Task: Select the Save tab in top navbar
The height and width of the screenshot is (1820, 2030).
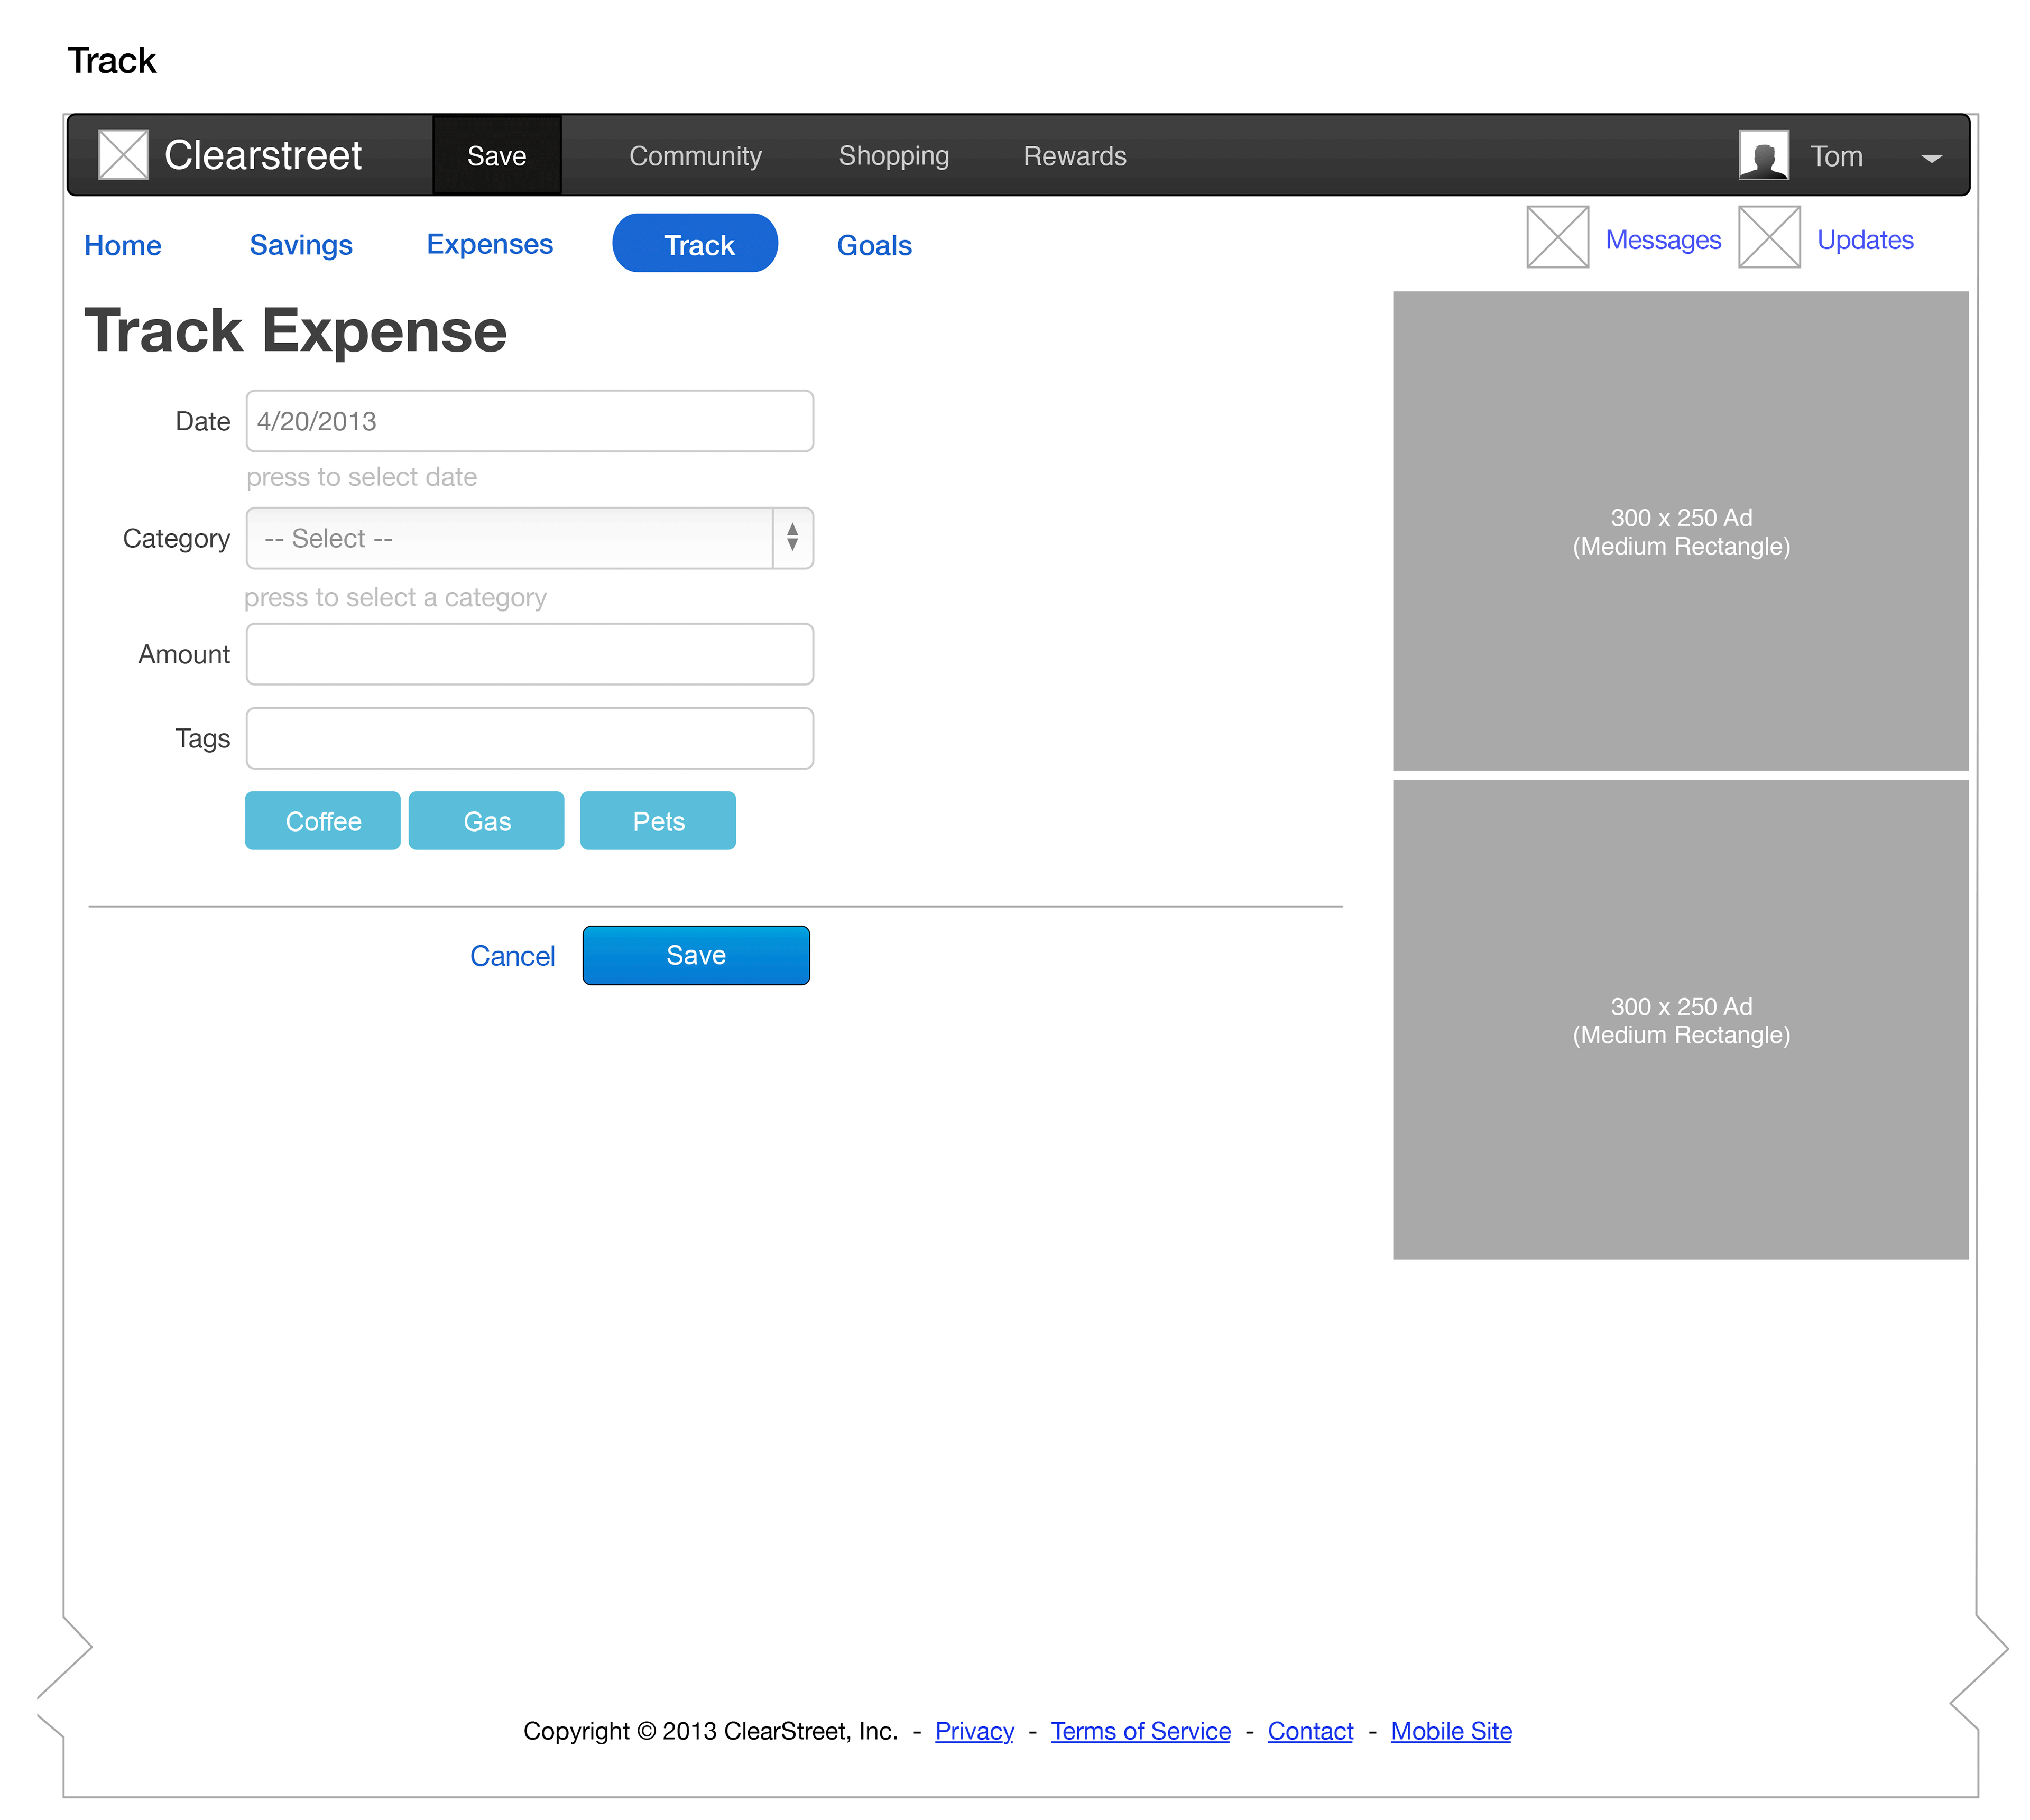Action: [496, 156]
